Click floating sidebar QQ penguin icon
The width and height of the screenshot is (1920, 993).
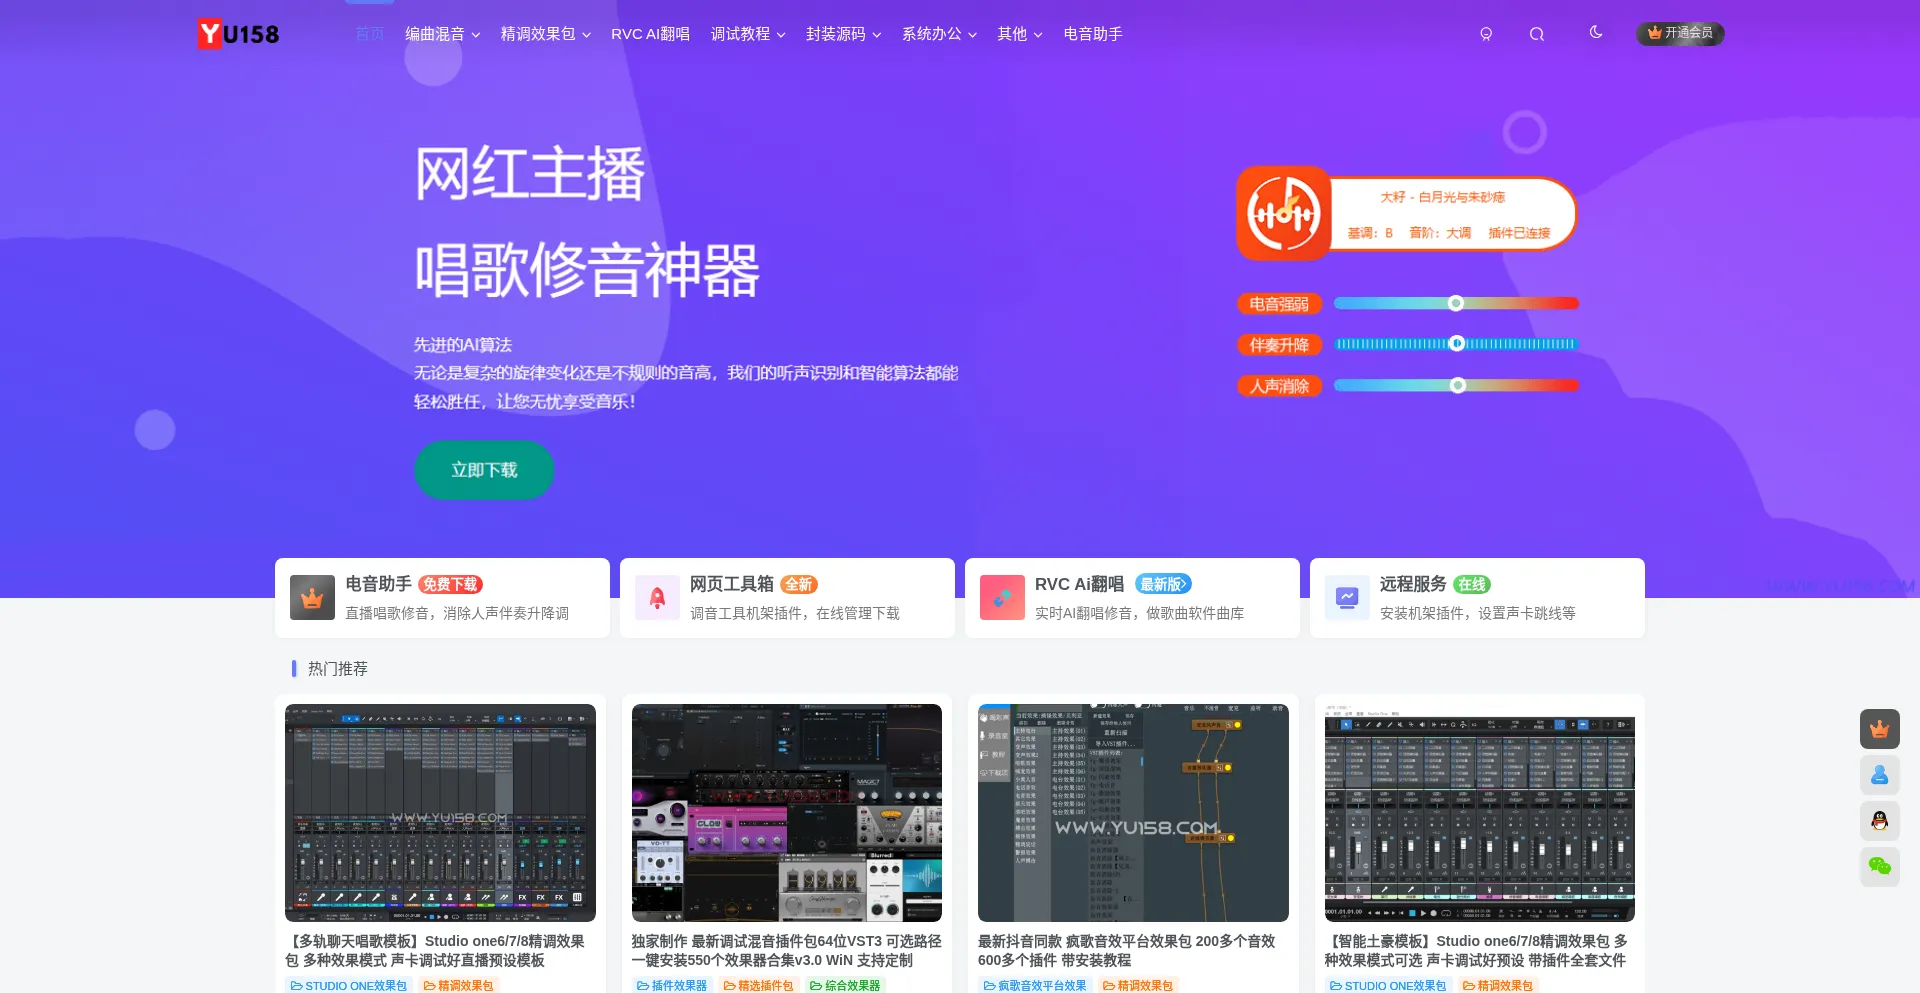[1880, 821]
